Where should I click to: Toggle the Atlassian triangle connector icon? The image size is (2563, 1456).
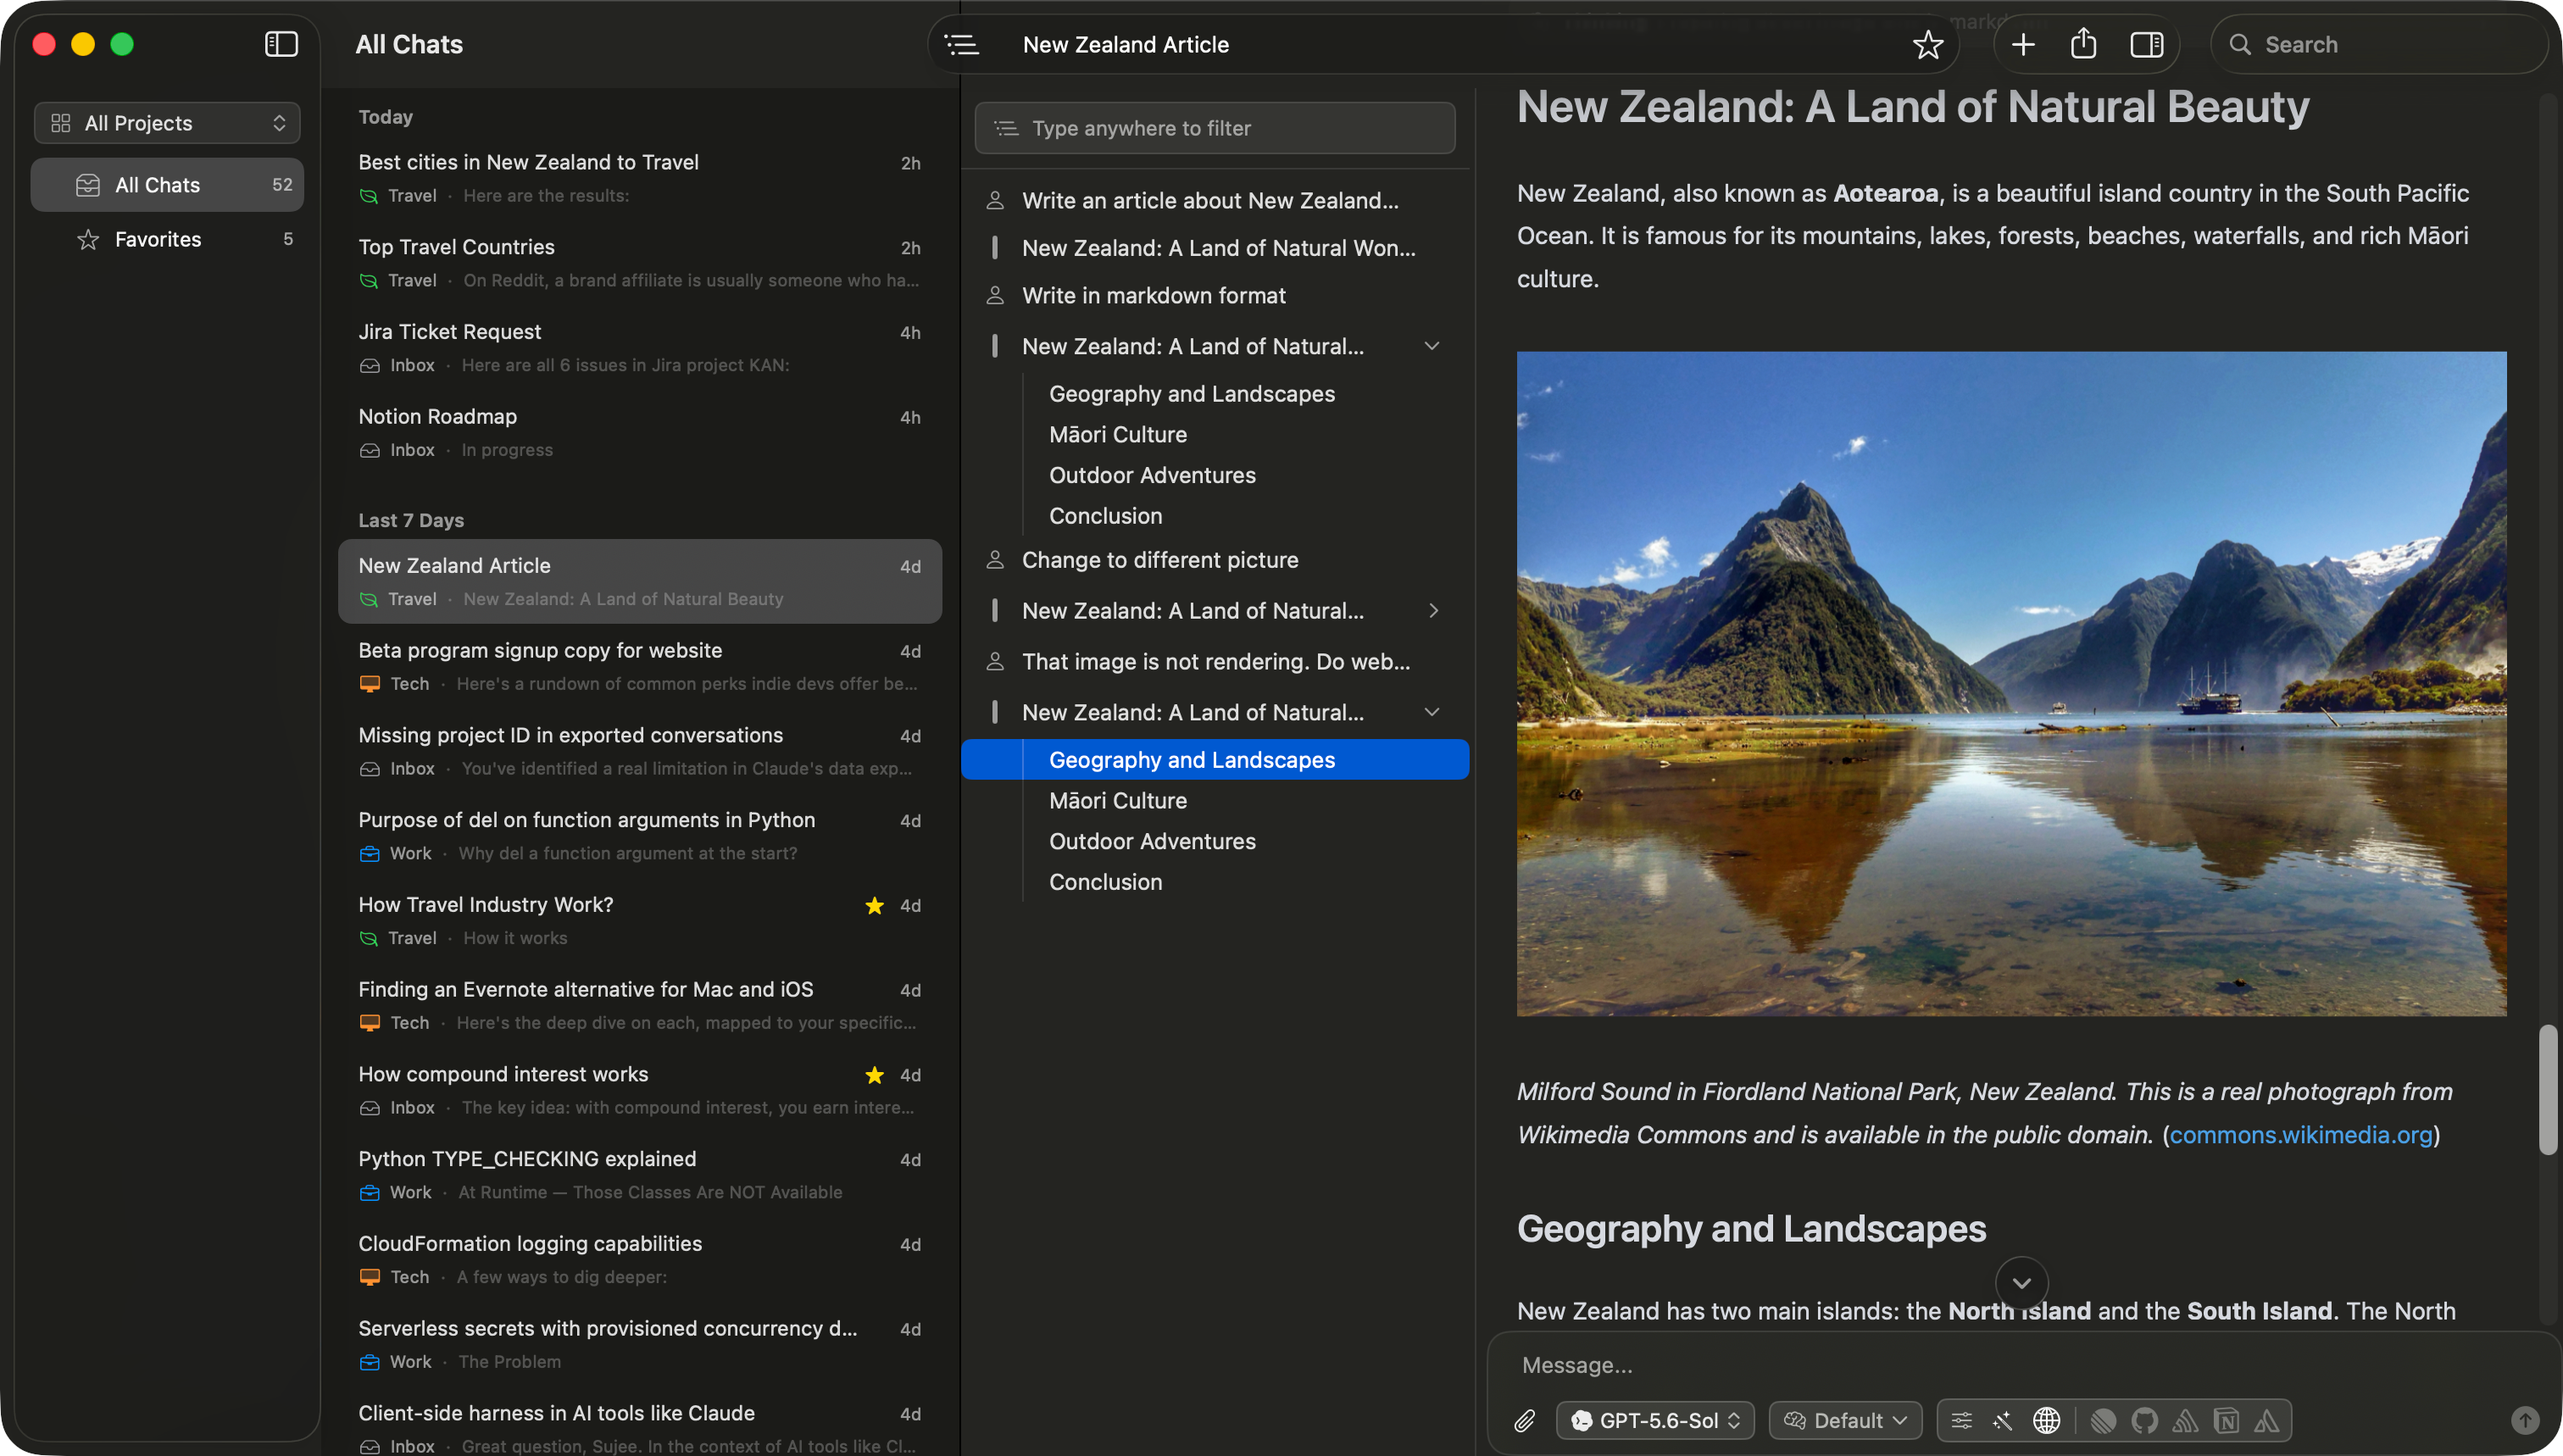[2267, 1420]
